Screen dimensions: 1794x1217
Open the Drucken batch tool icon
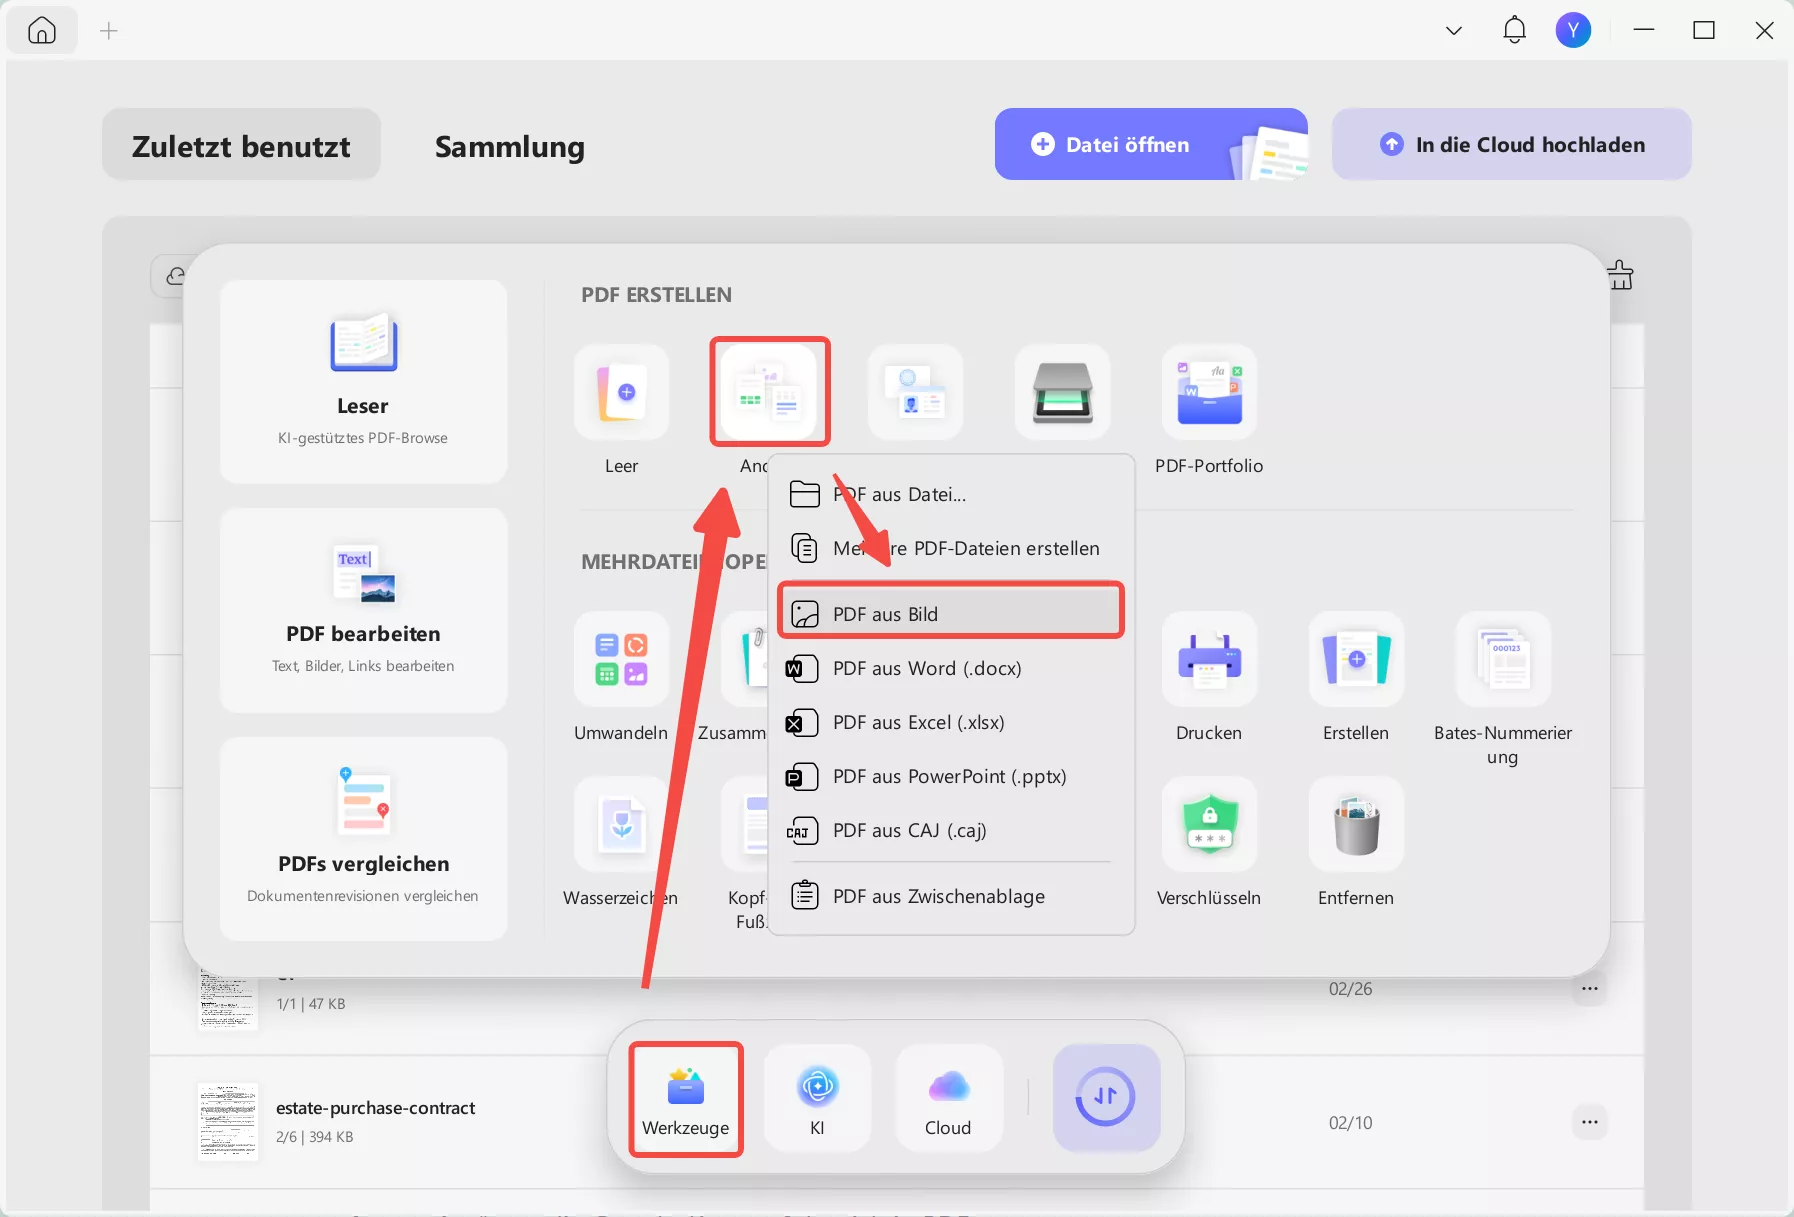1209,659
